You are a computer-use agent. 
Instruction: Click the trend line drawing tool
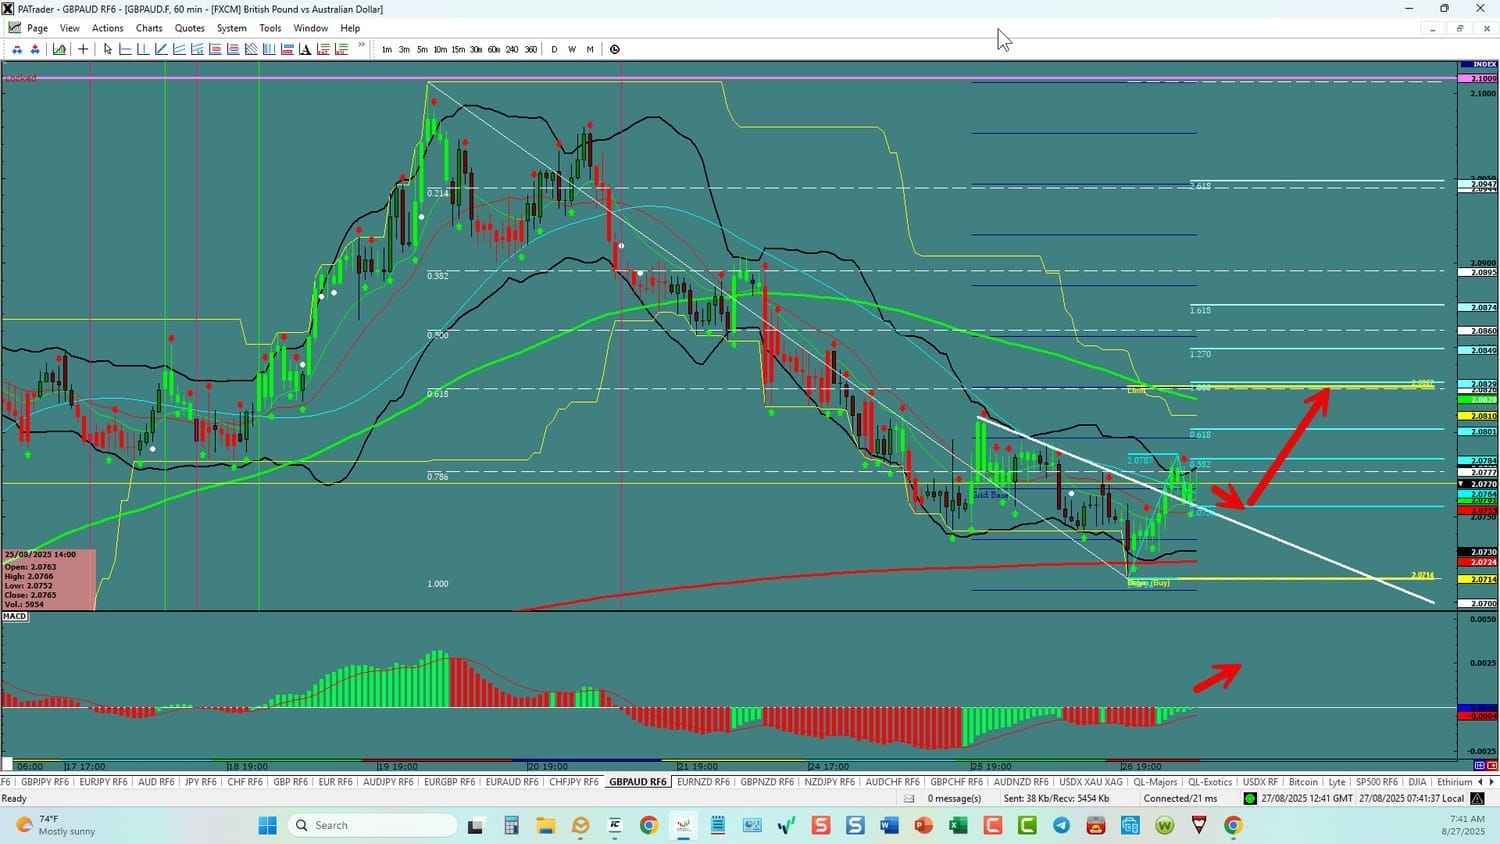point(161,49)
